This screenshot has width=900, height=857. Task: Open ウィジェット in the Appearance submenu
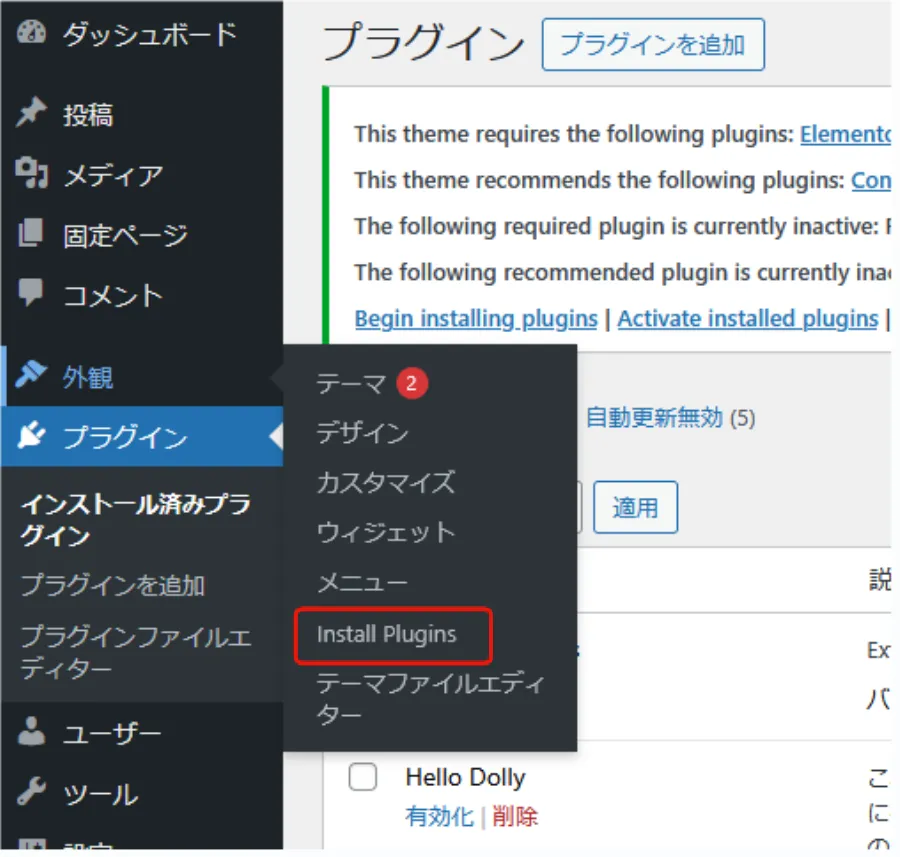point(386,533)
